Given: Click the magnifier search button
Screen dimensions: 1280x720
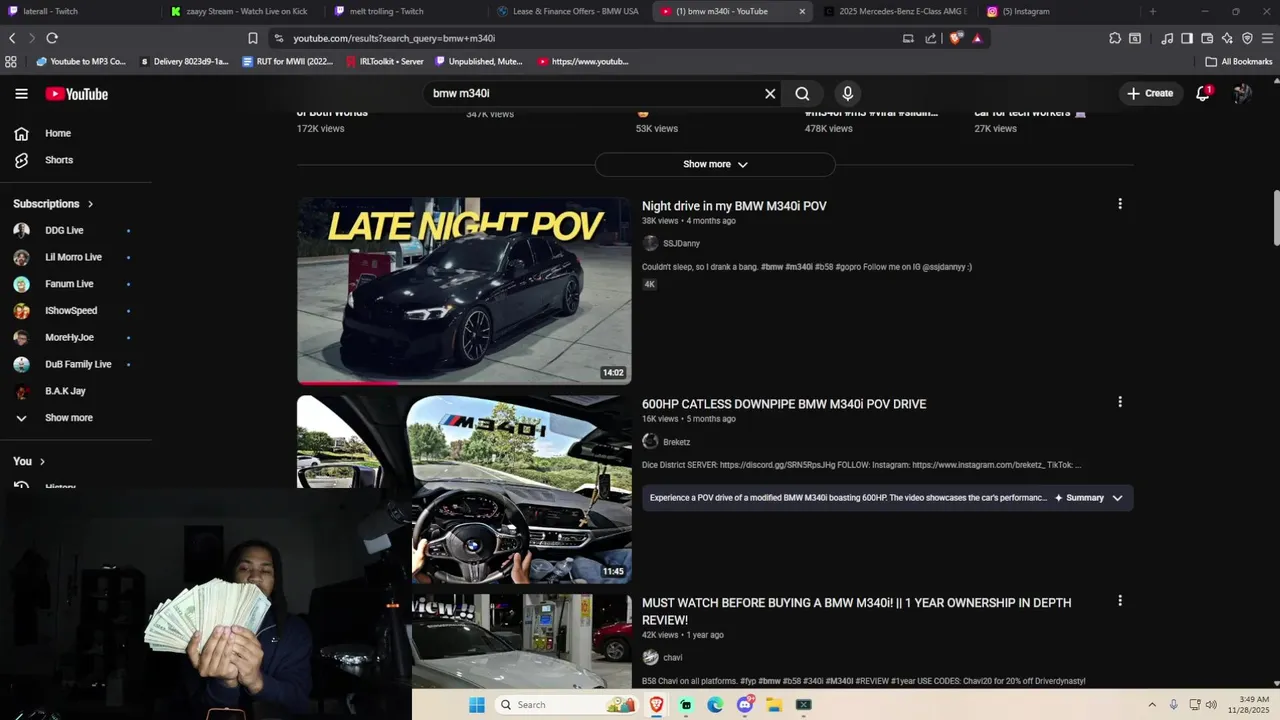Looking at the screenshot, I should (x=802, y=93).
